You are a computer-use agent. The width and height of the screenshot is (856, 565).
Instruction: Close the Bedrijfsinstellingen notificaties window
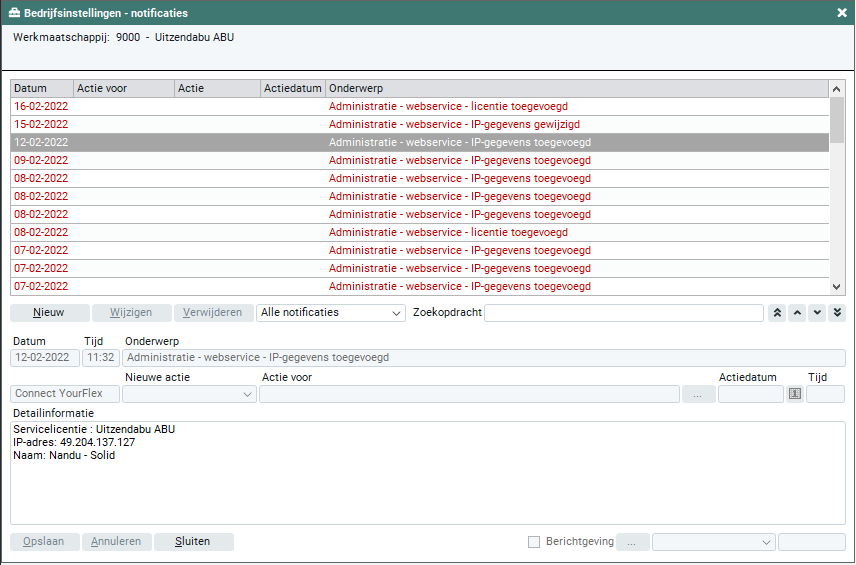(x=841, y=13)
